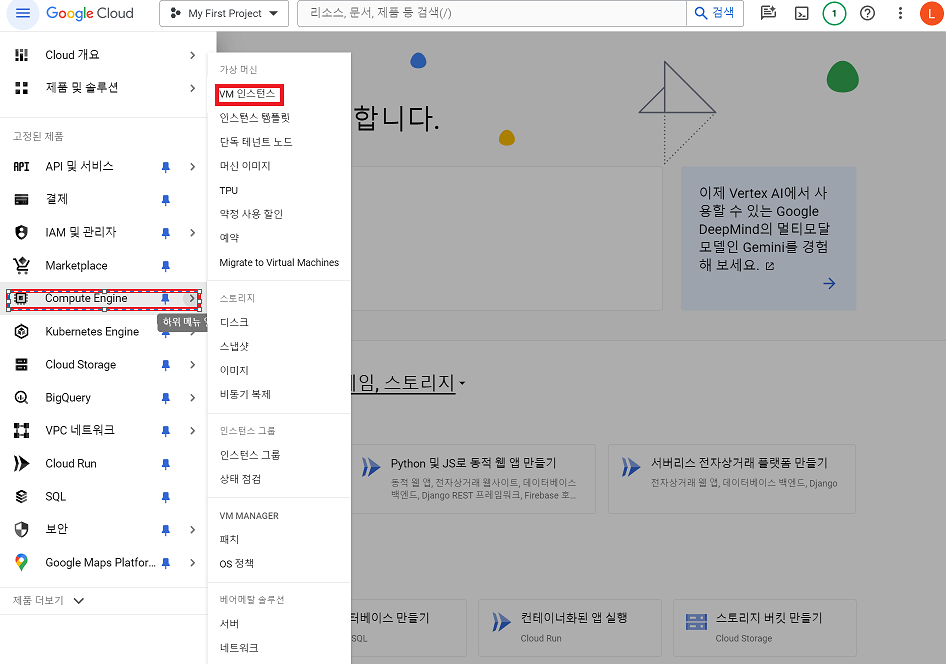Toggle the pin beside Marketplace
Viewport: 946px width, 664px height.
click(165, 266)
